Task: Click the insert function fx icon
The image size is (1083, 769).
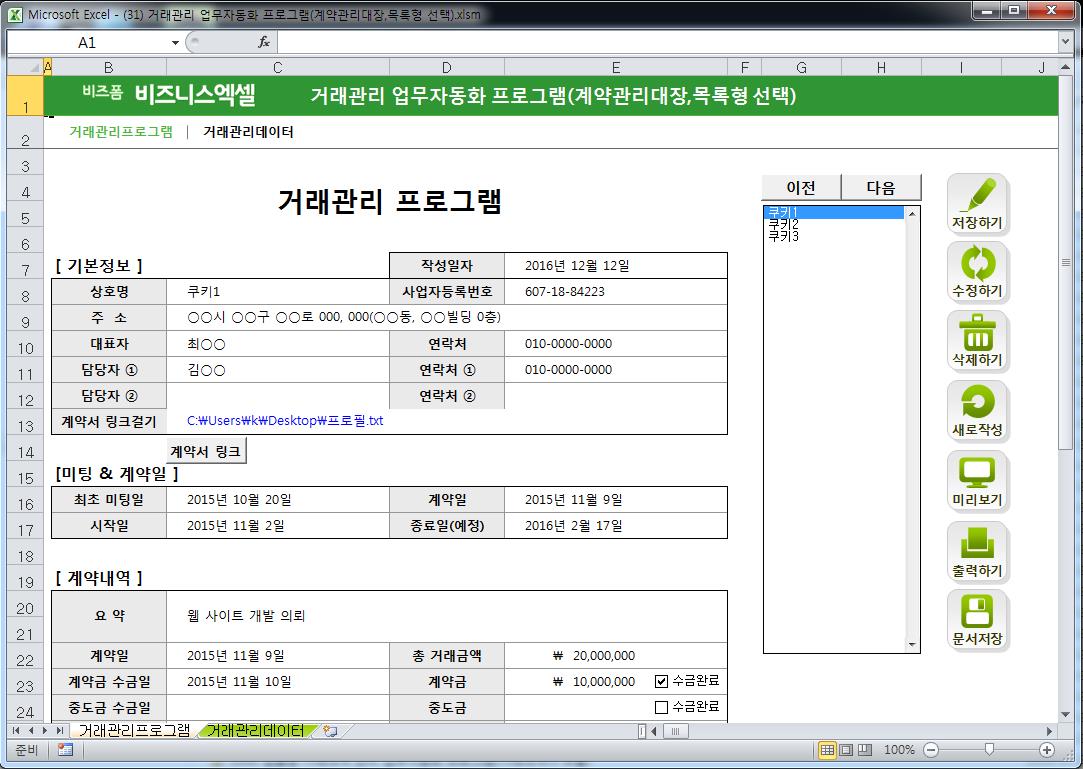Action: click(x=264, y=42)
